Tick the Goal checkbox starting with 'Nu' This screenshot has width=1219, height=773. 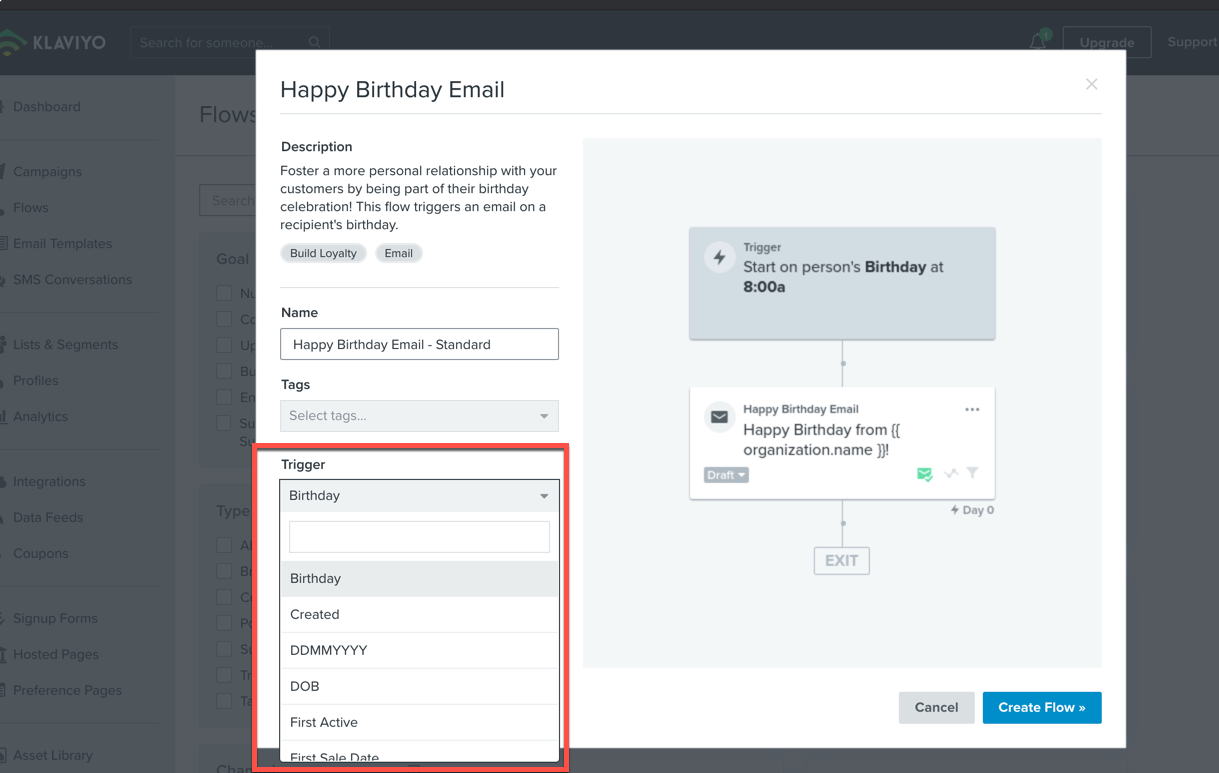[x=224, y=293]
